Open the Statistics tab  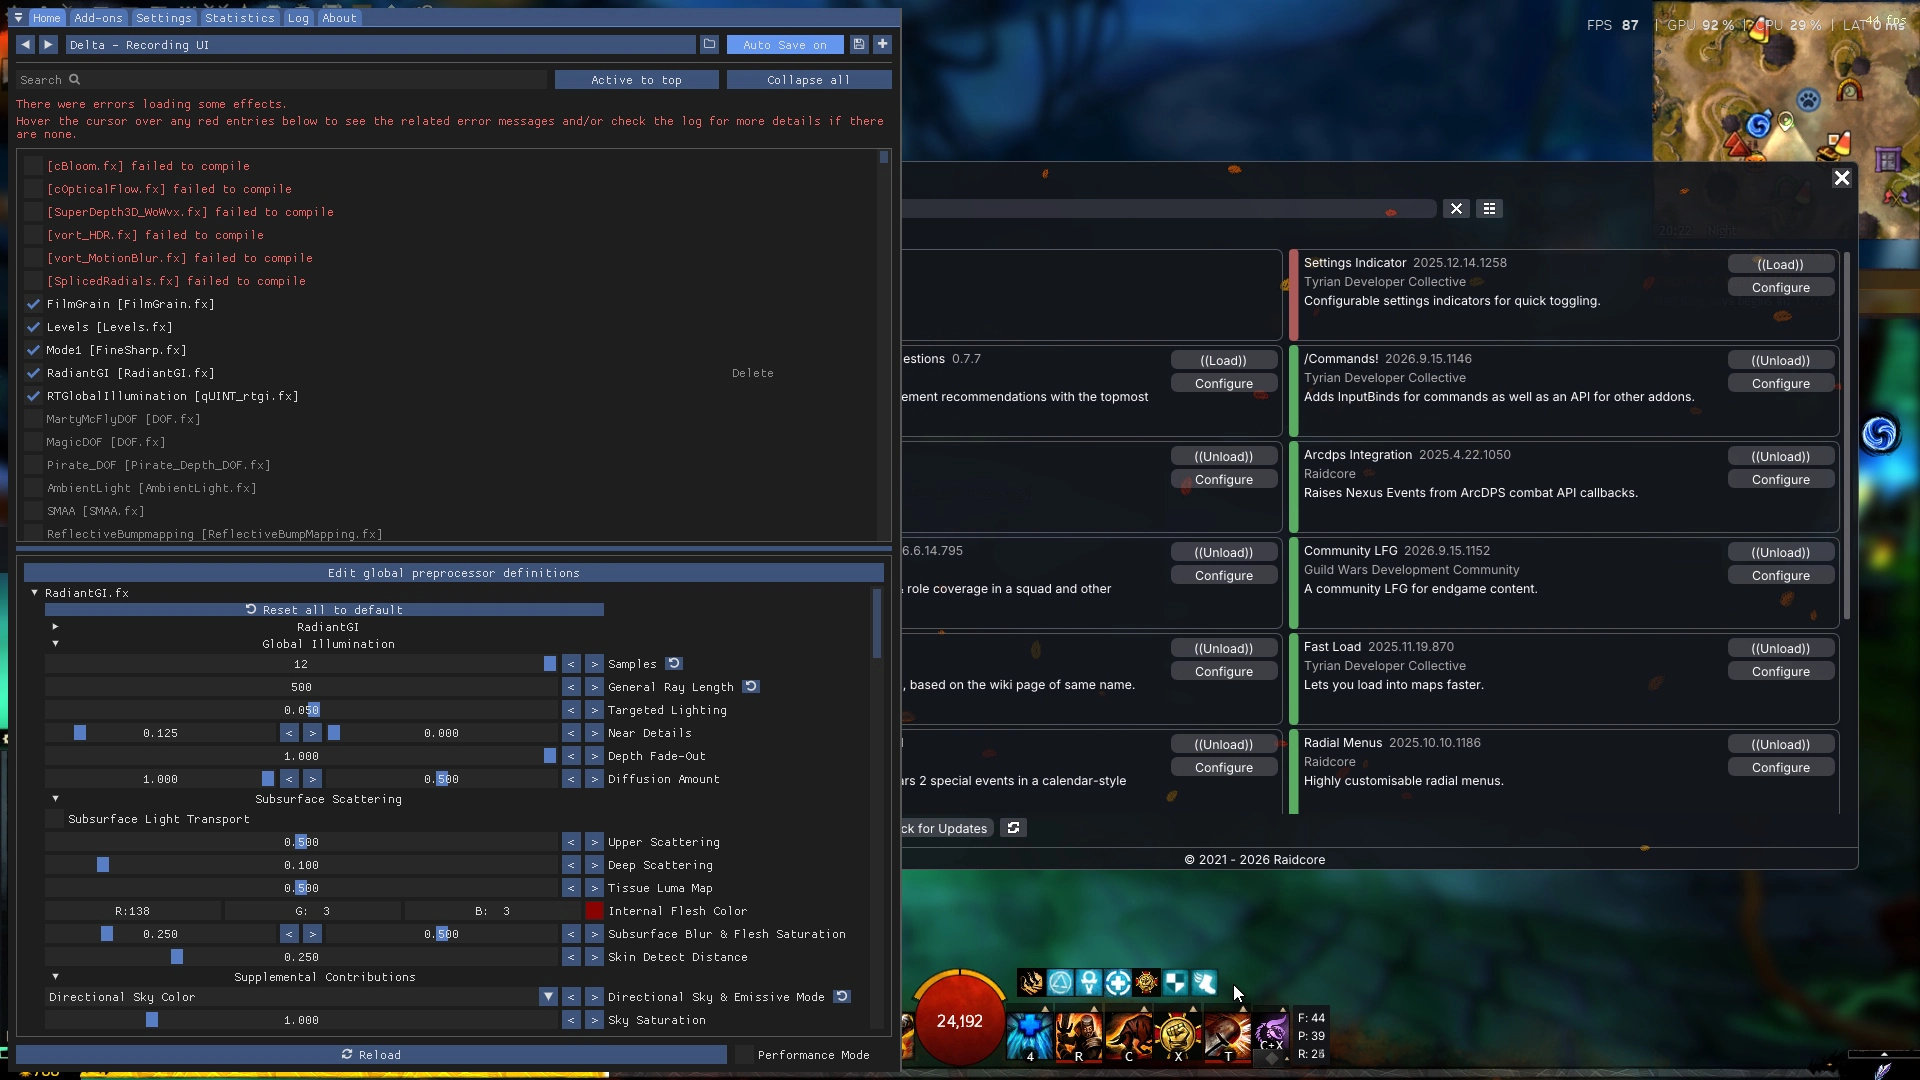[239, 18]
